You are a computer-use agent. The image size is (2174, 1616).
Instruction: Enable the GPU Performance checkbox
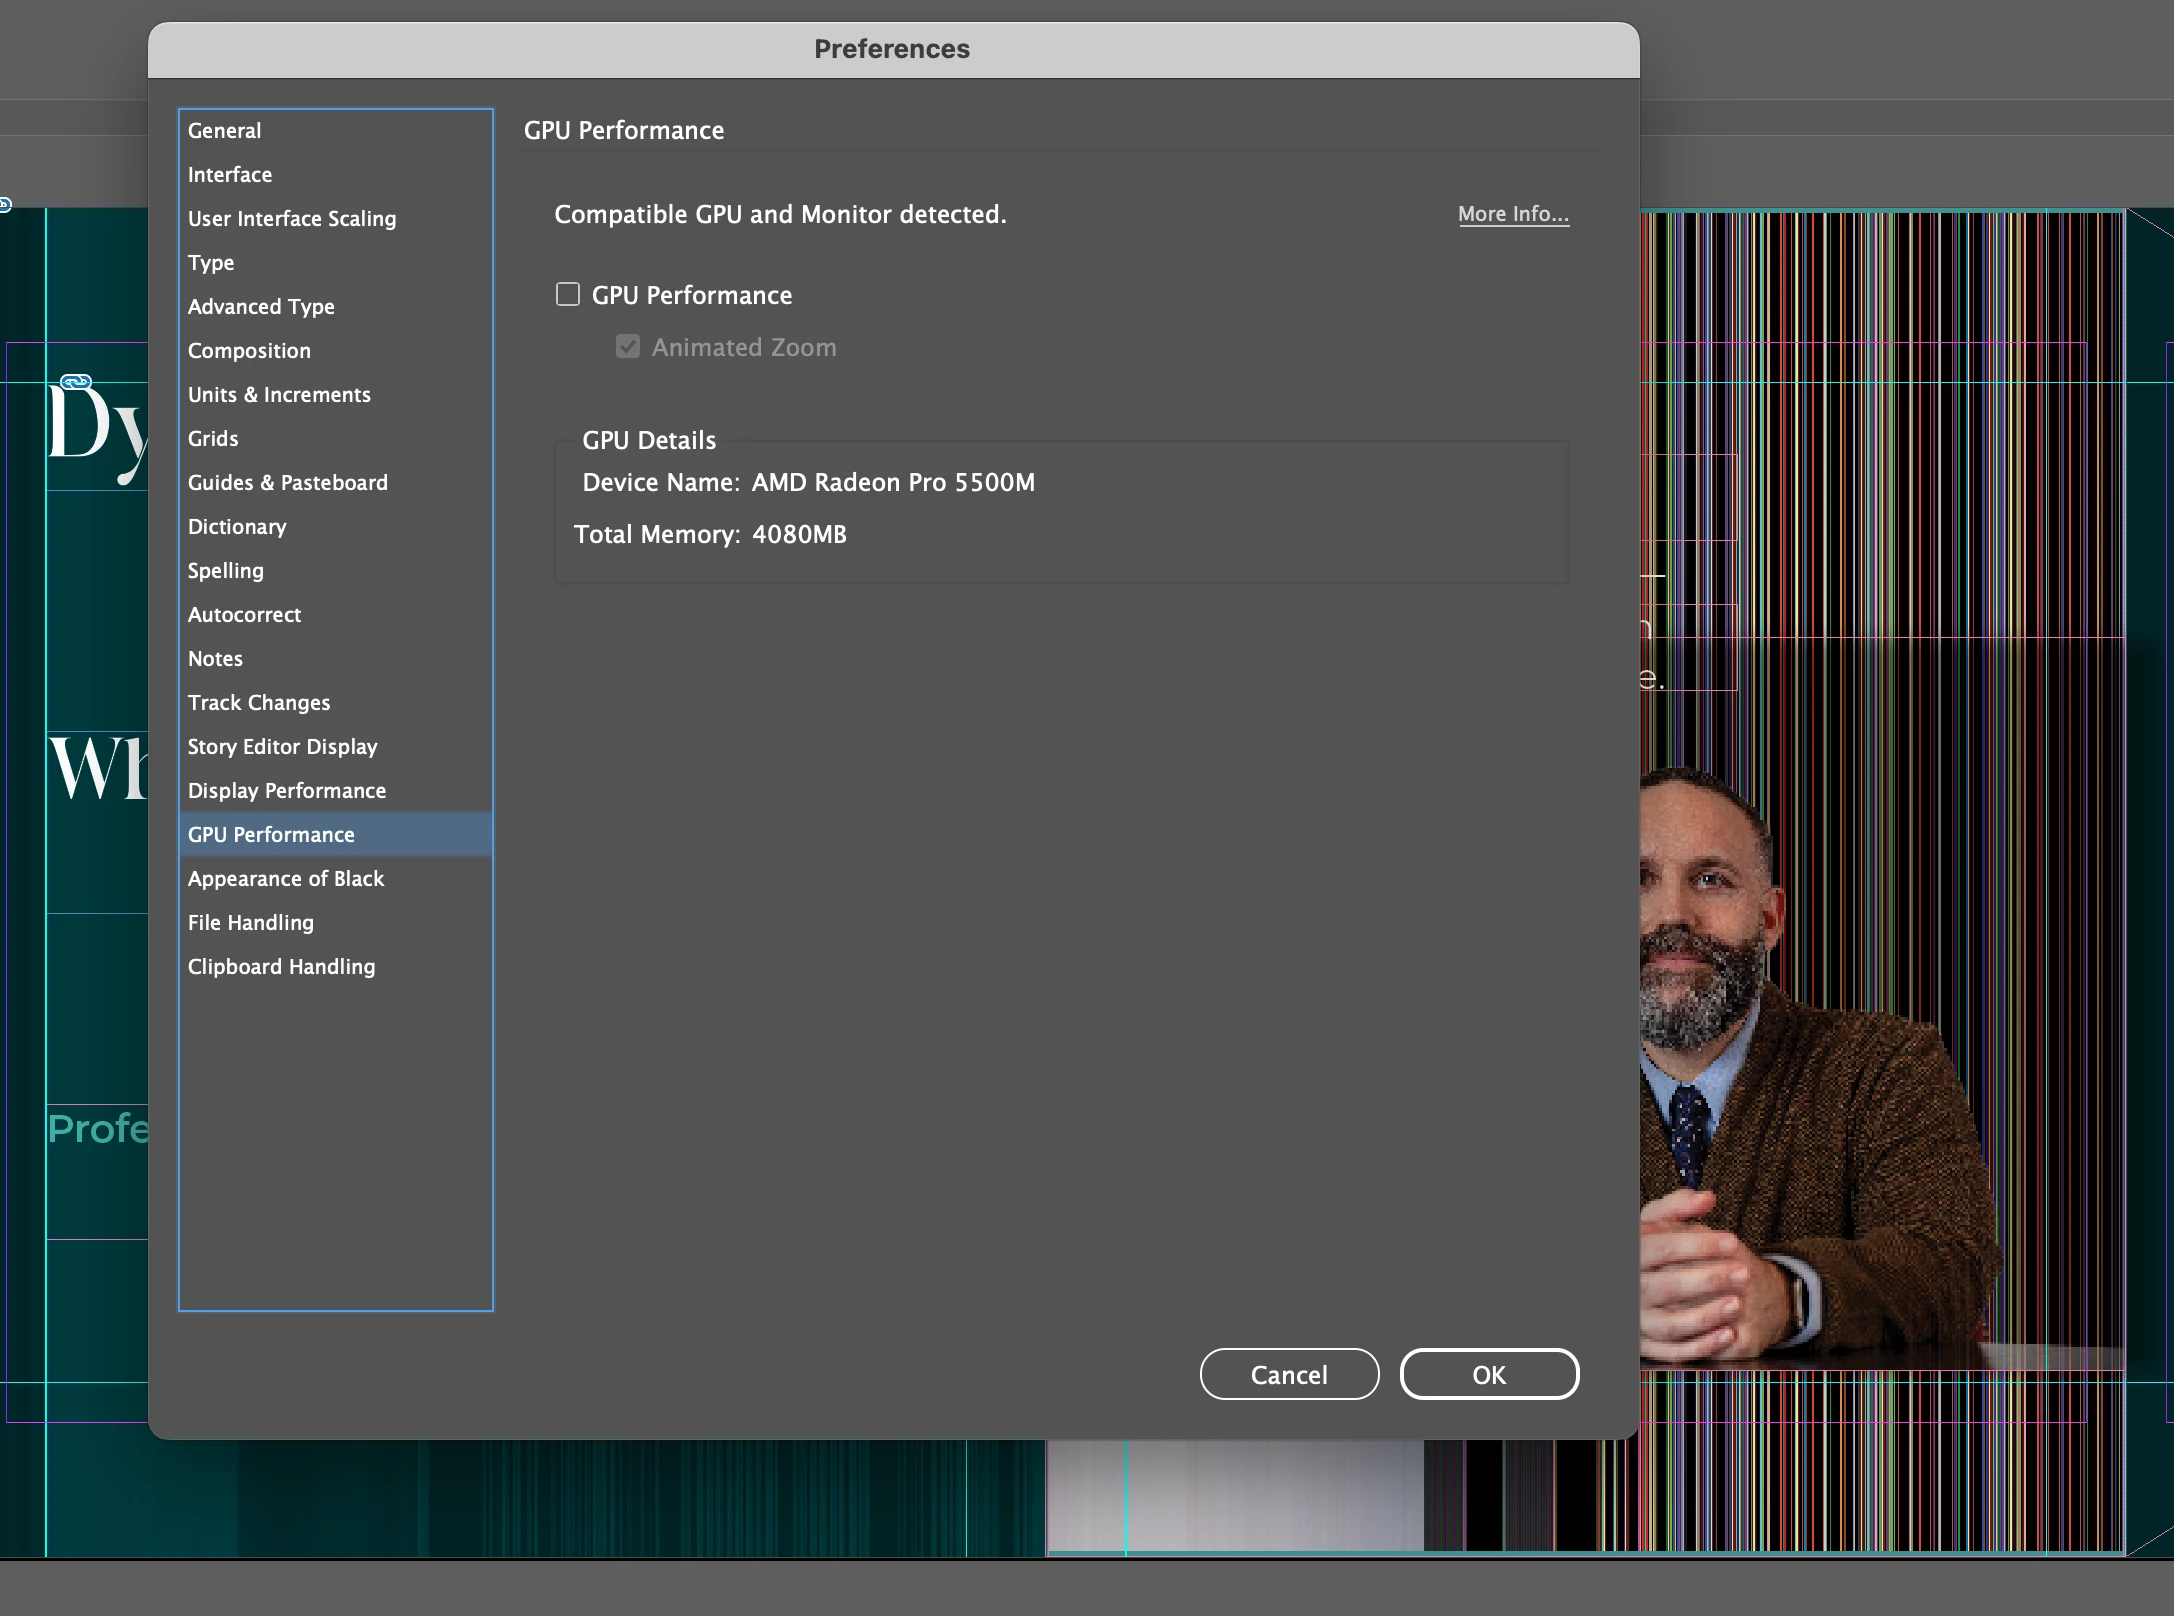(x=568, y=294)
